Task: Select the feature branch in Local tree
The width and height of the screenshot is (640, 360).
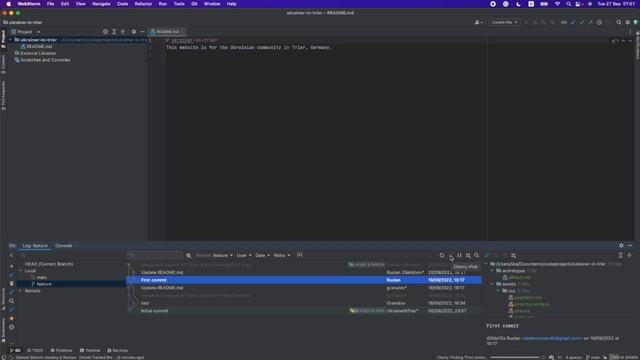Action: click(44, 284)
